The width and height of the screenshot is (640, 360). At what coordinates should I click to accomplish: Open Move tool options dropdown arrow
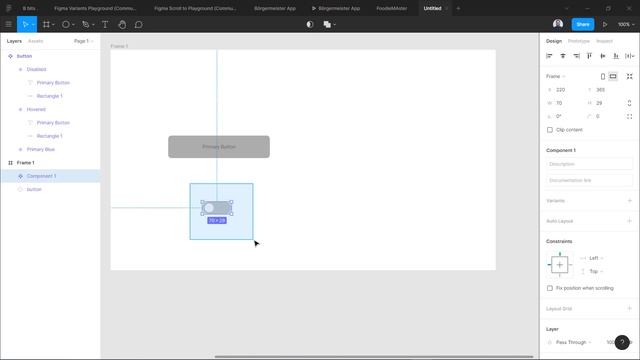(x=33, y=25)
